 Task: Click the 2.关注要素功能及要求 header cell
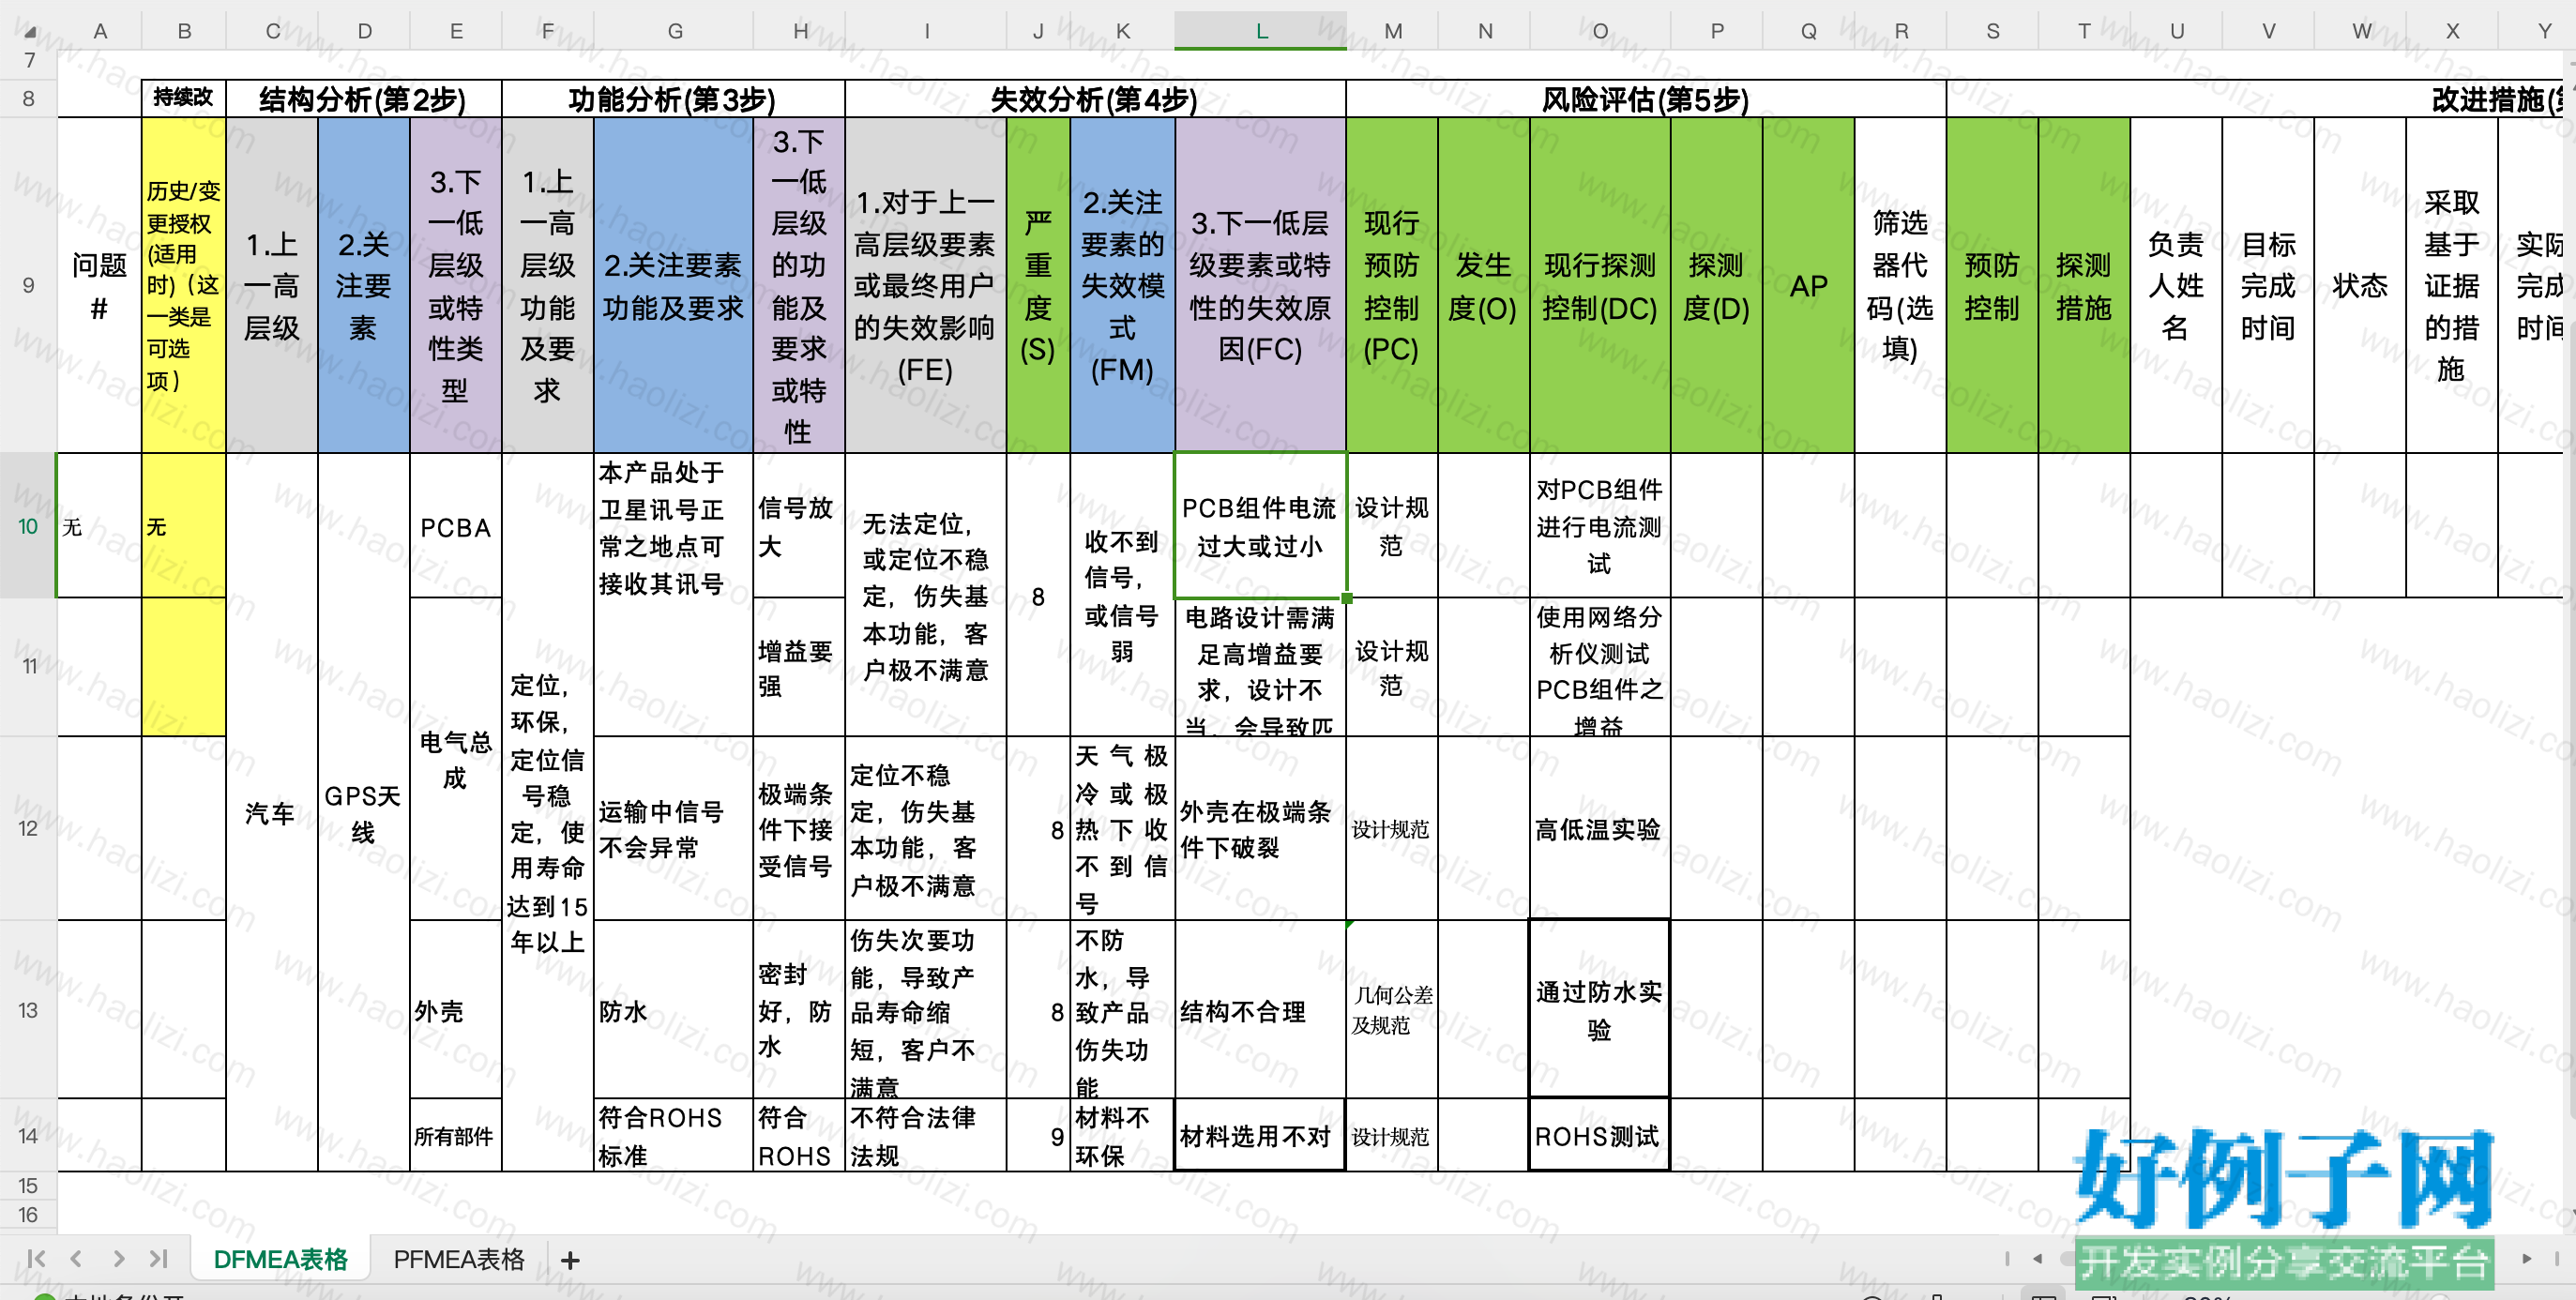673,285
